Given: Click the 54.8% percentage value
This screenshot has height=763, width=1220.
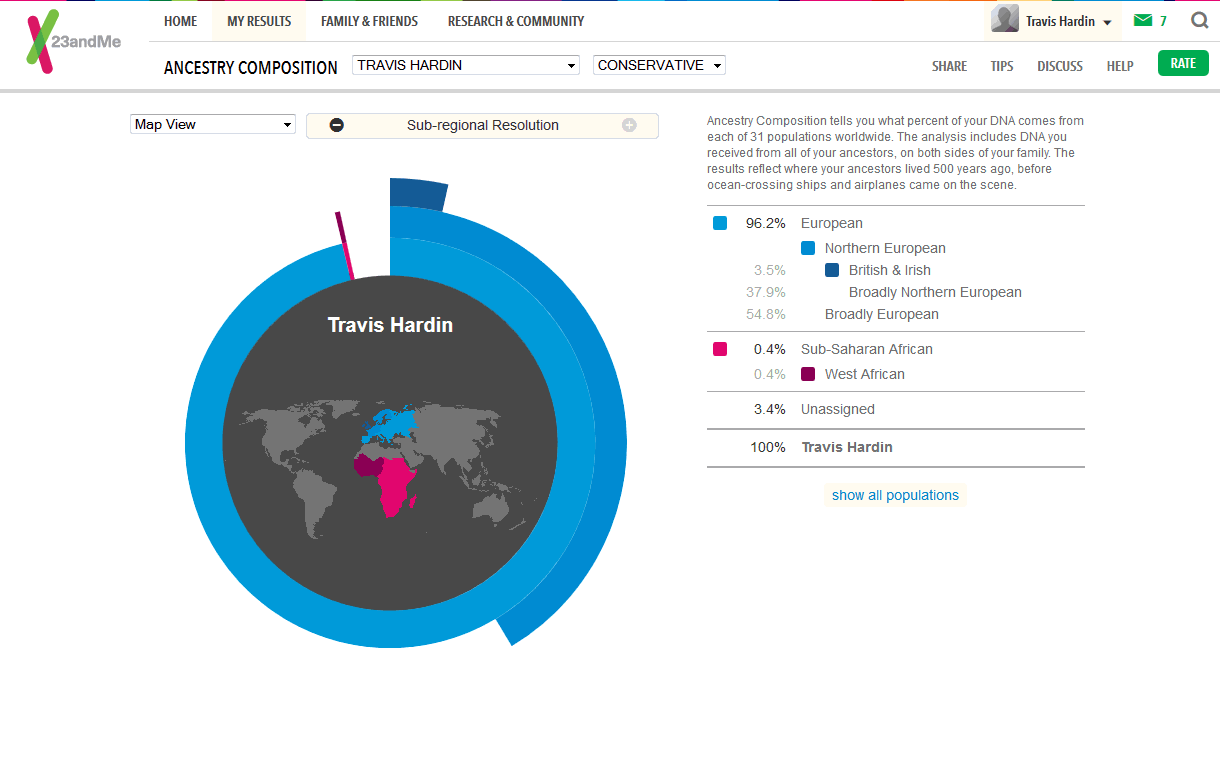Looking at the screenshot, I should pyautogui.click(x=766, y=314).
